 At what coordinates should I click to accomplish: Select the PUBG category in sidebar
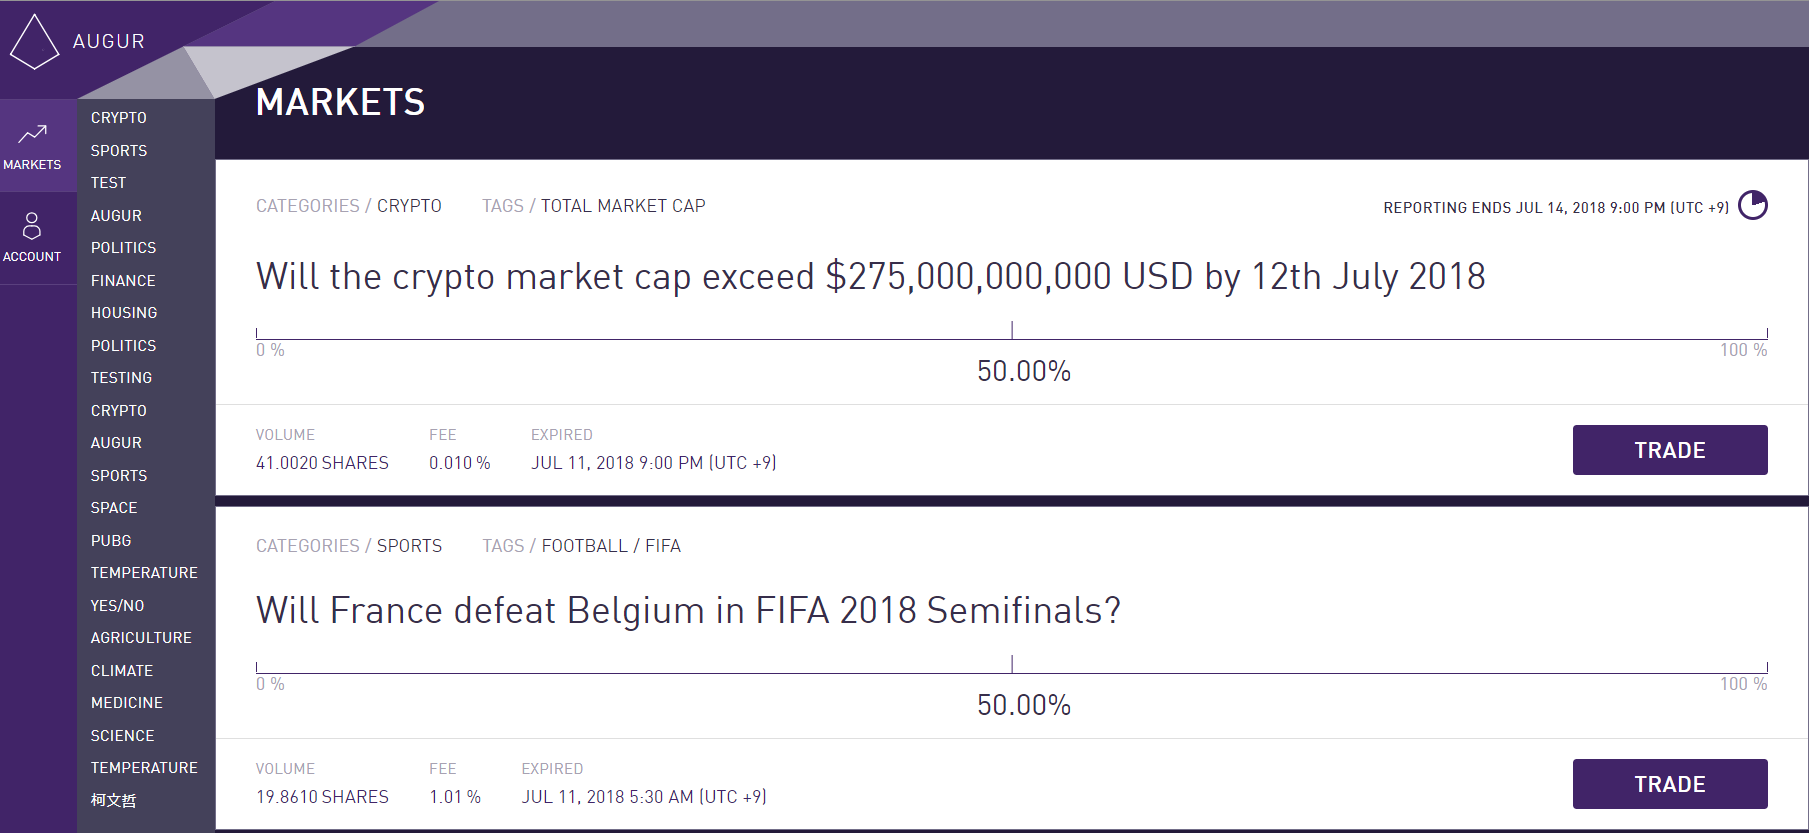pos(111,541)
